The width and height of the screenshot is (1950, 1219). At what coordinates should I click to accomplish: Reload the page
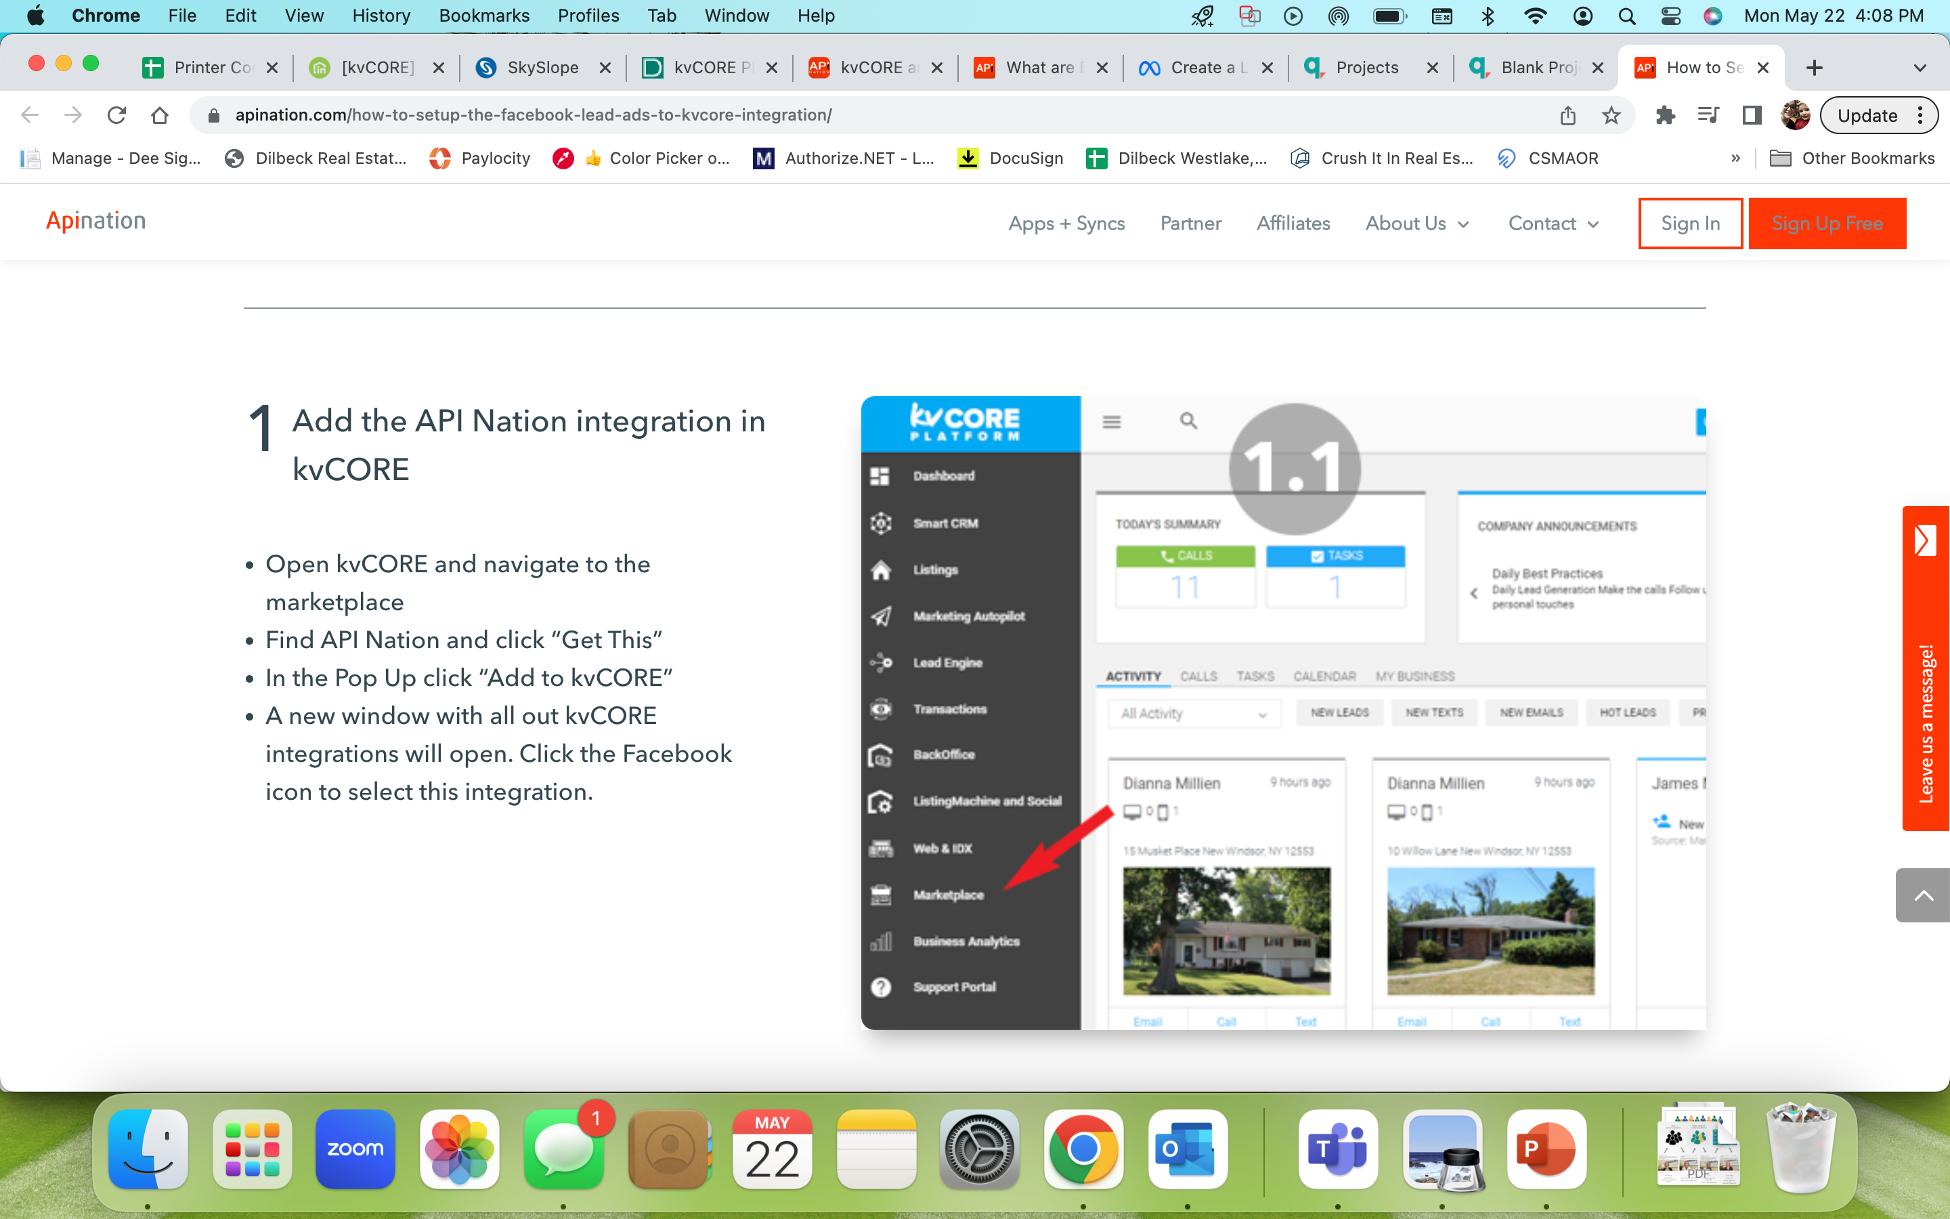tap(117, 115)
